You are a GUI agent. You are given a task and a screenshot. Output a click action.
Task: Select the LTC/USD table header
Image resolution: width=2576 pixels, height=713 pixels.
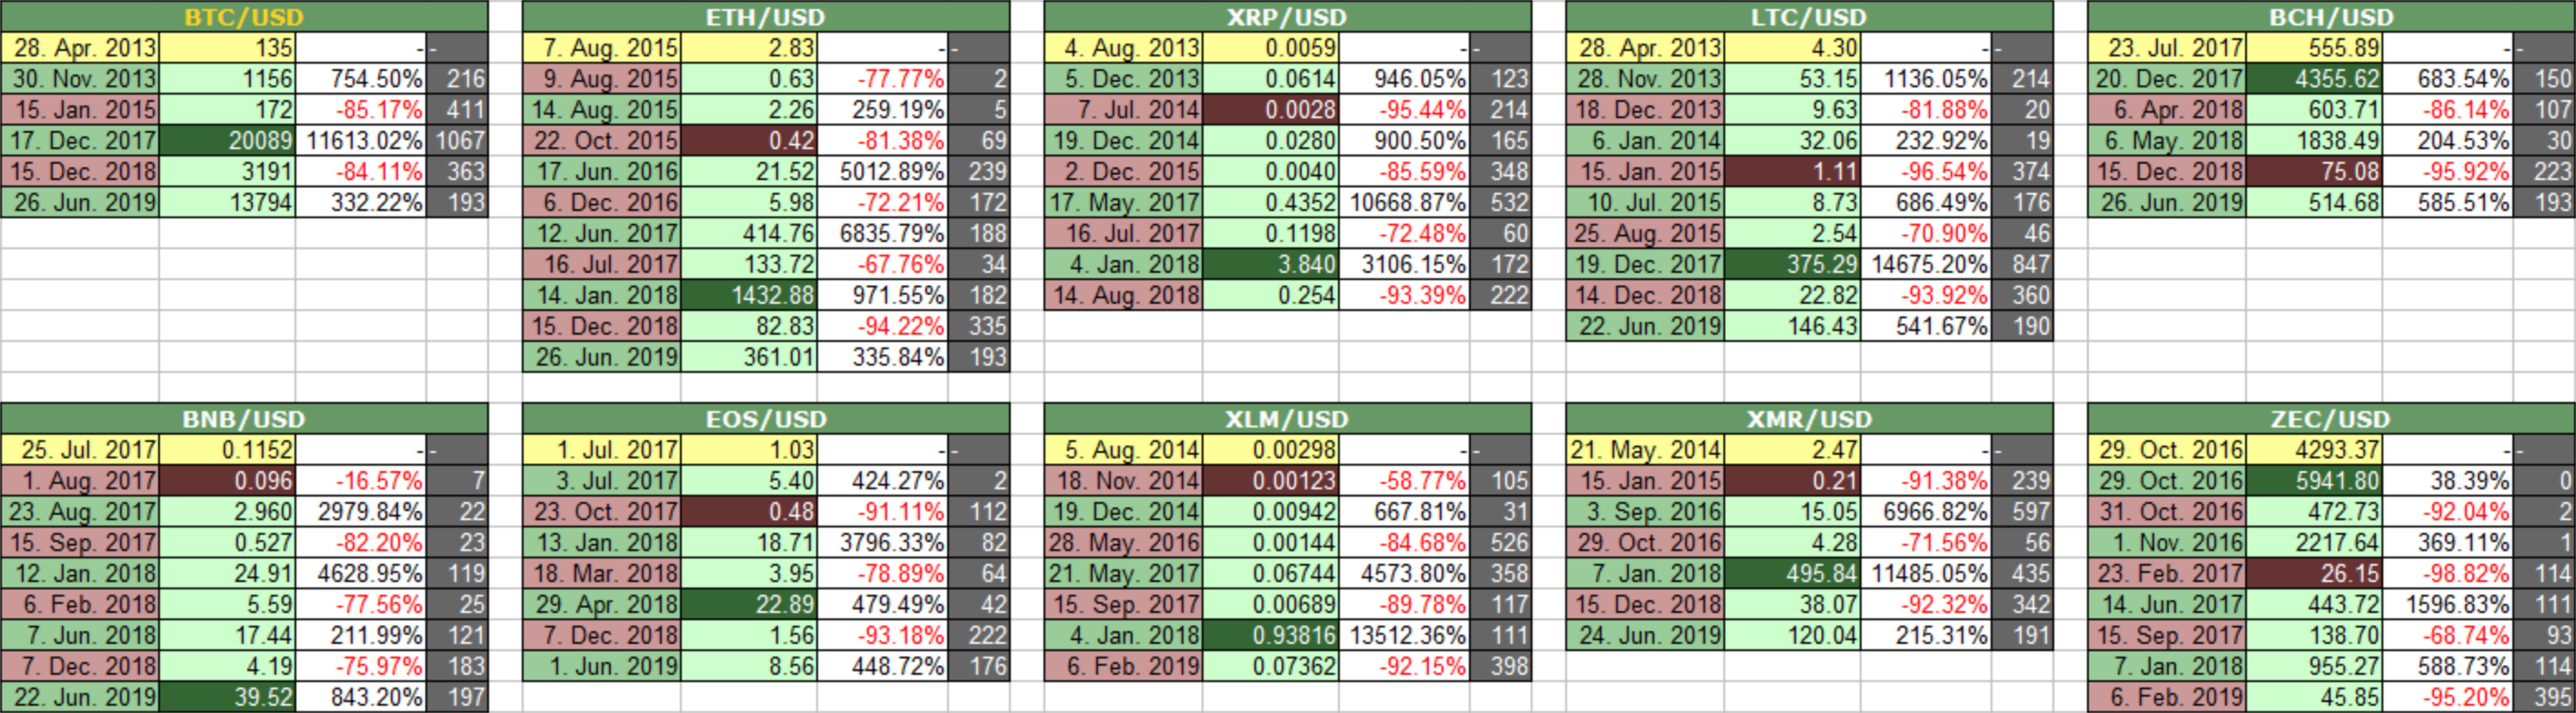pyautogui.click(x=1810, y=17)
